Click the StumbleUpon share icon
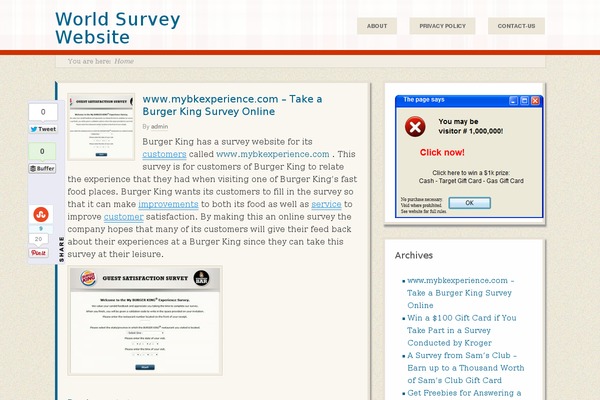 coord(41,214)
